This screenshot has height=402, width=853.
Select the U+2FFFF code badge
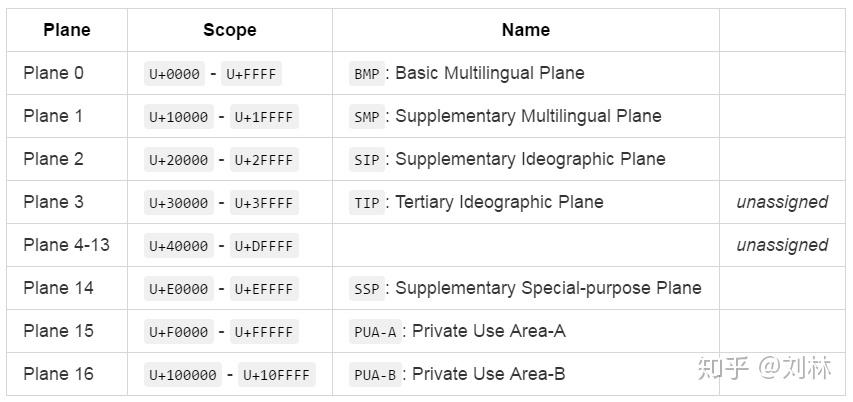263,160
